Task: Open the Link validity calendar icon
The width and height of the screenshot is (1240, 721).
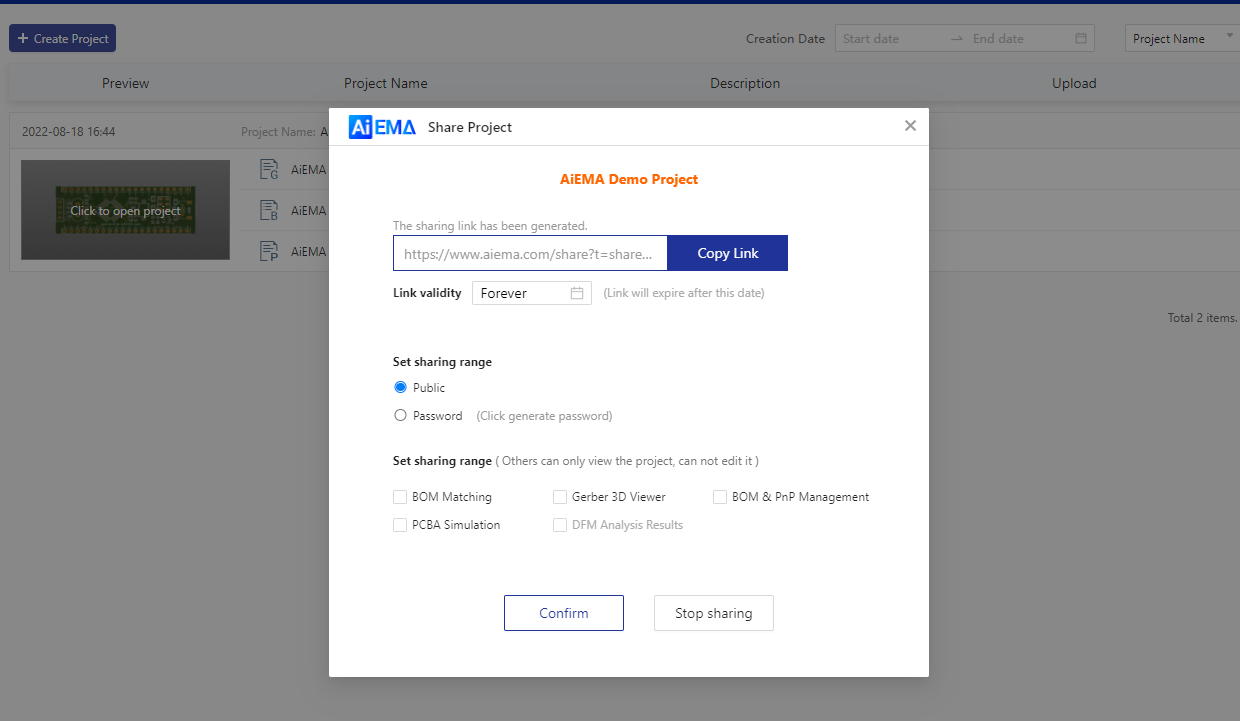Action: (577, 293)
